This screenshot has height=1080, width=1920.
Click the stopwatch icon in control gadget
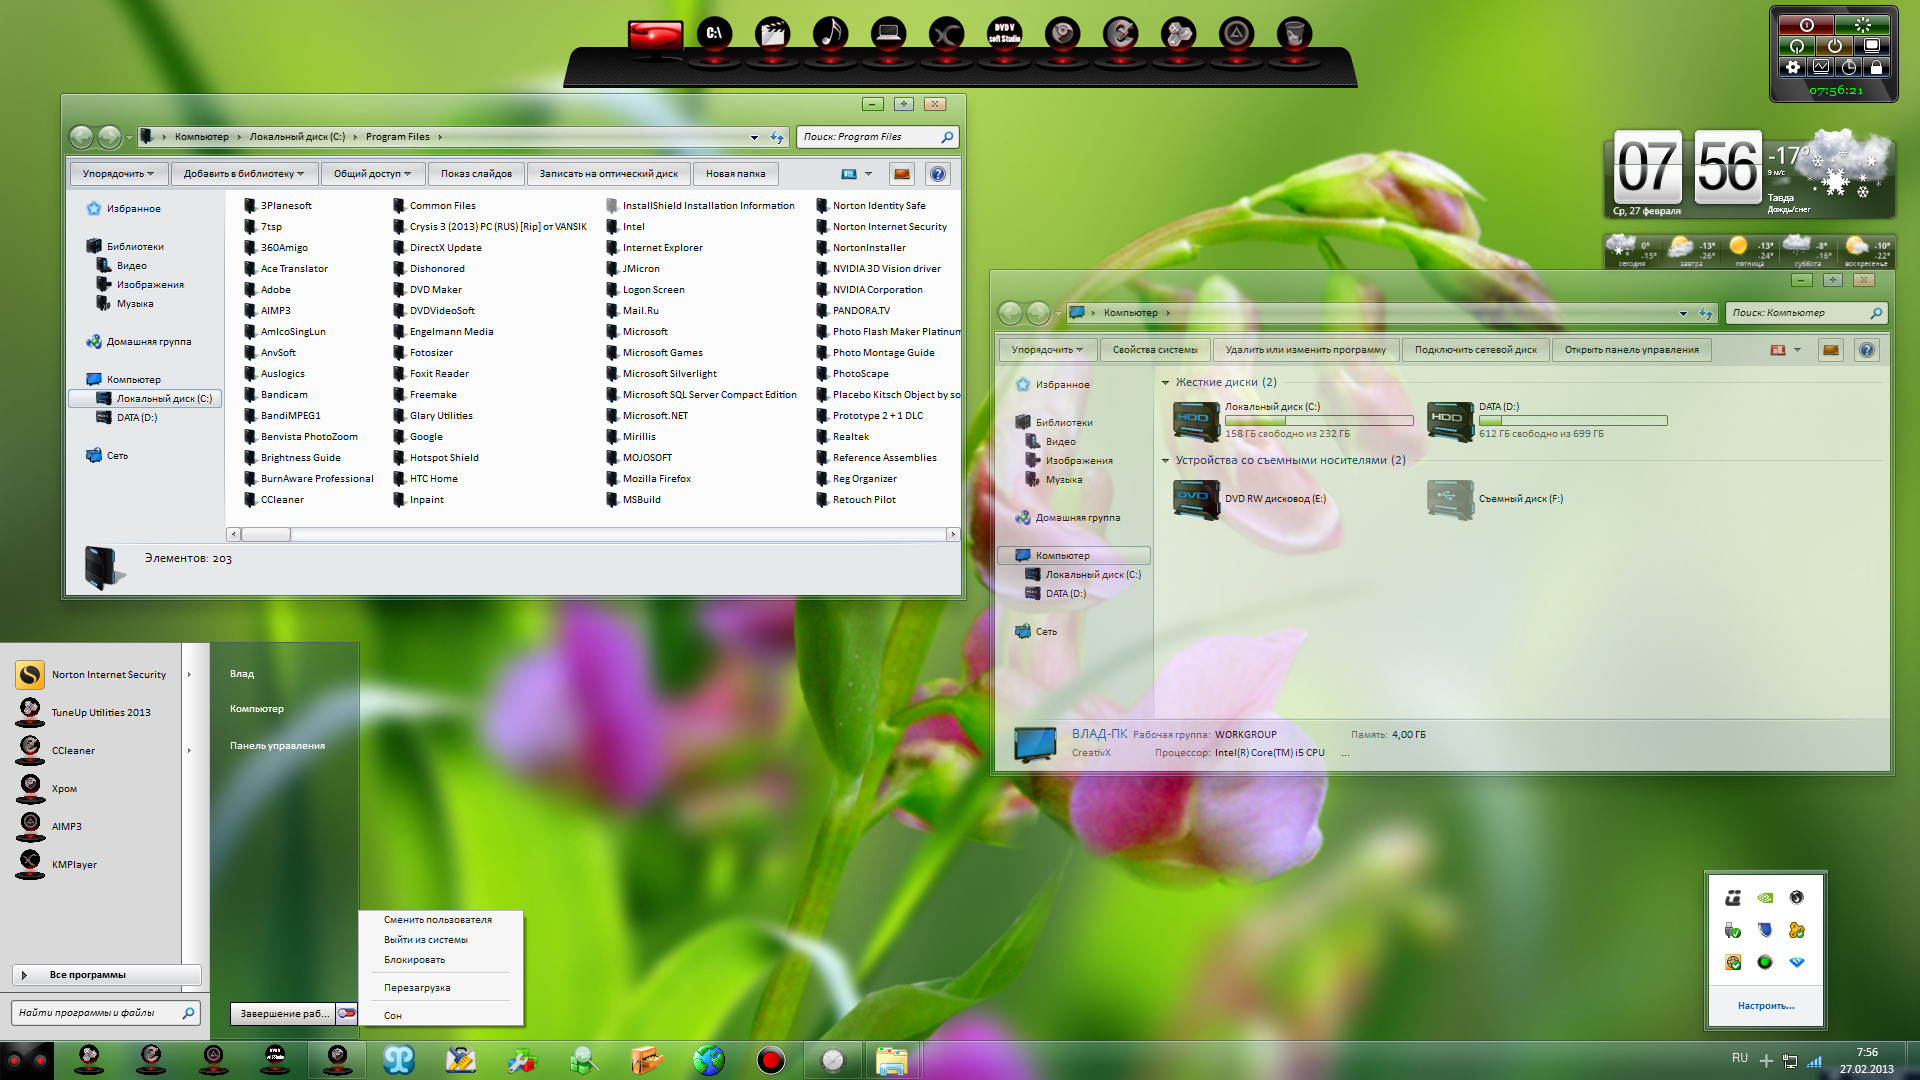[1849, 68]
